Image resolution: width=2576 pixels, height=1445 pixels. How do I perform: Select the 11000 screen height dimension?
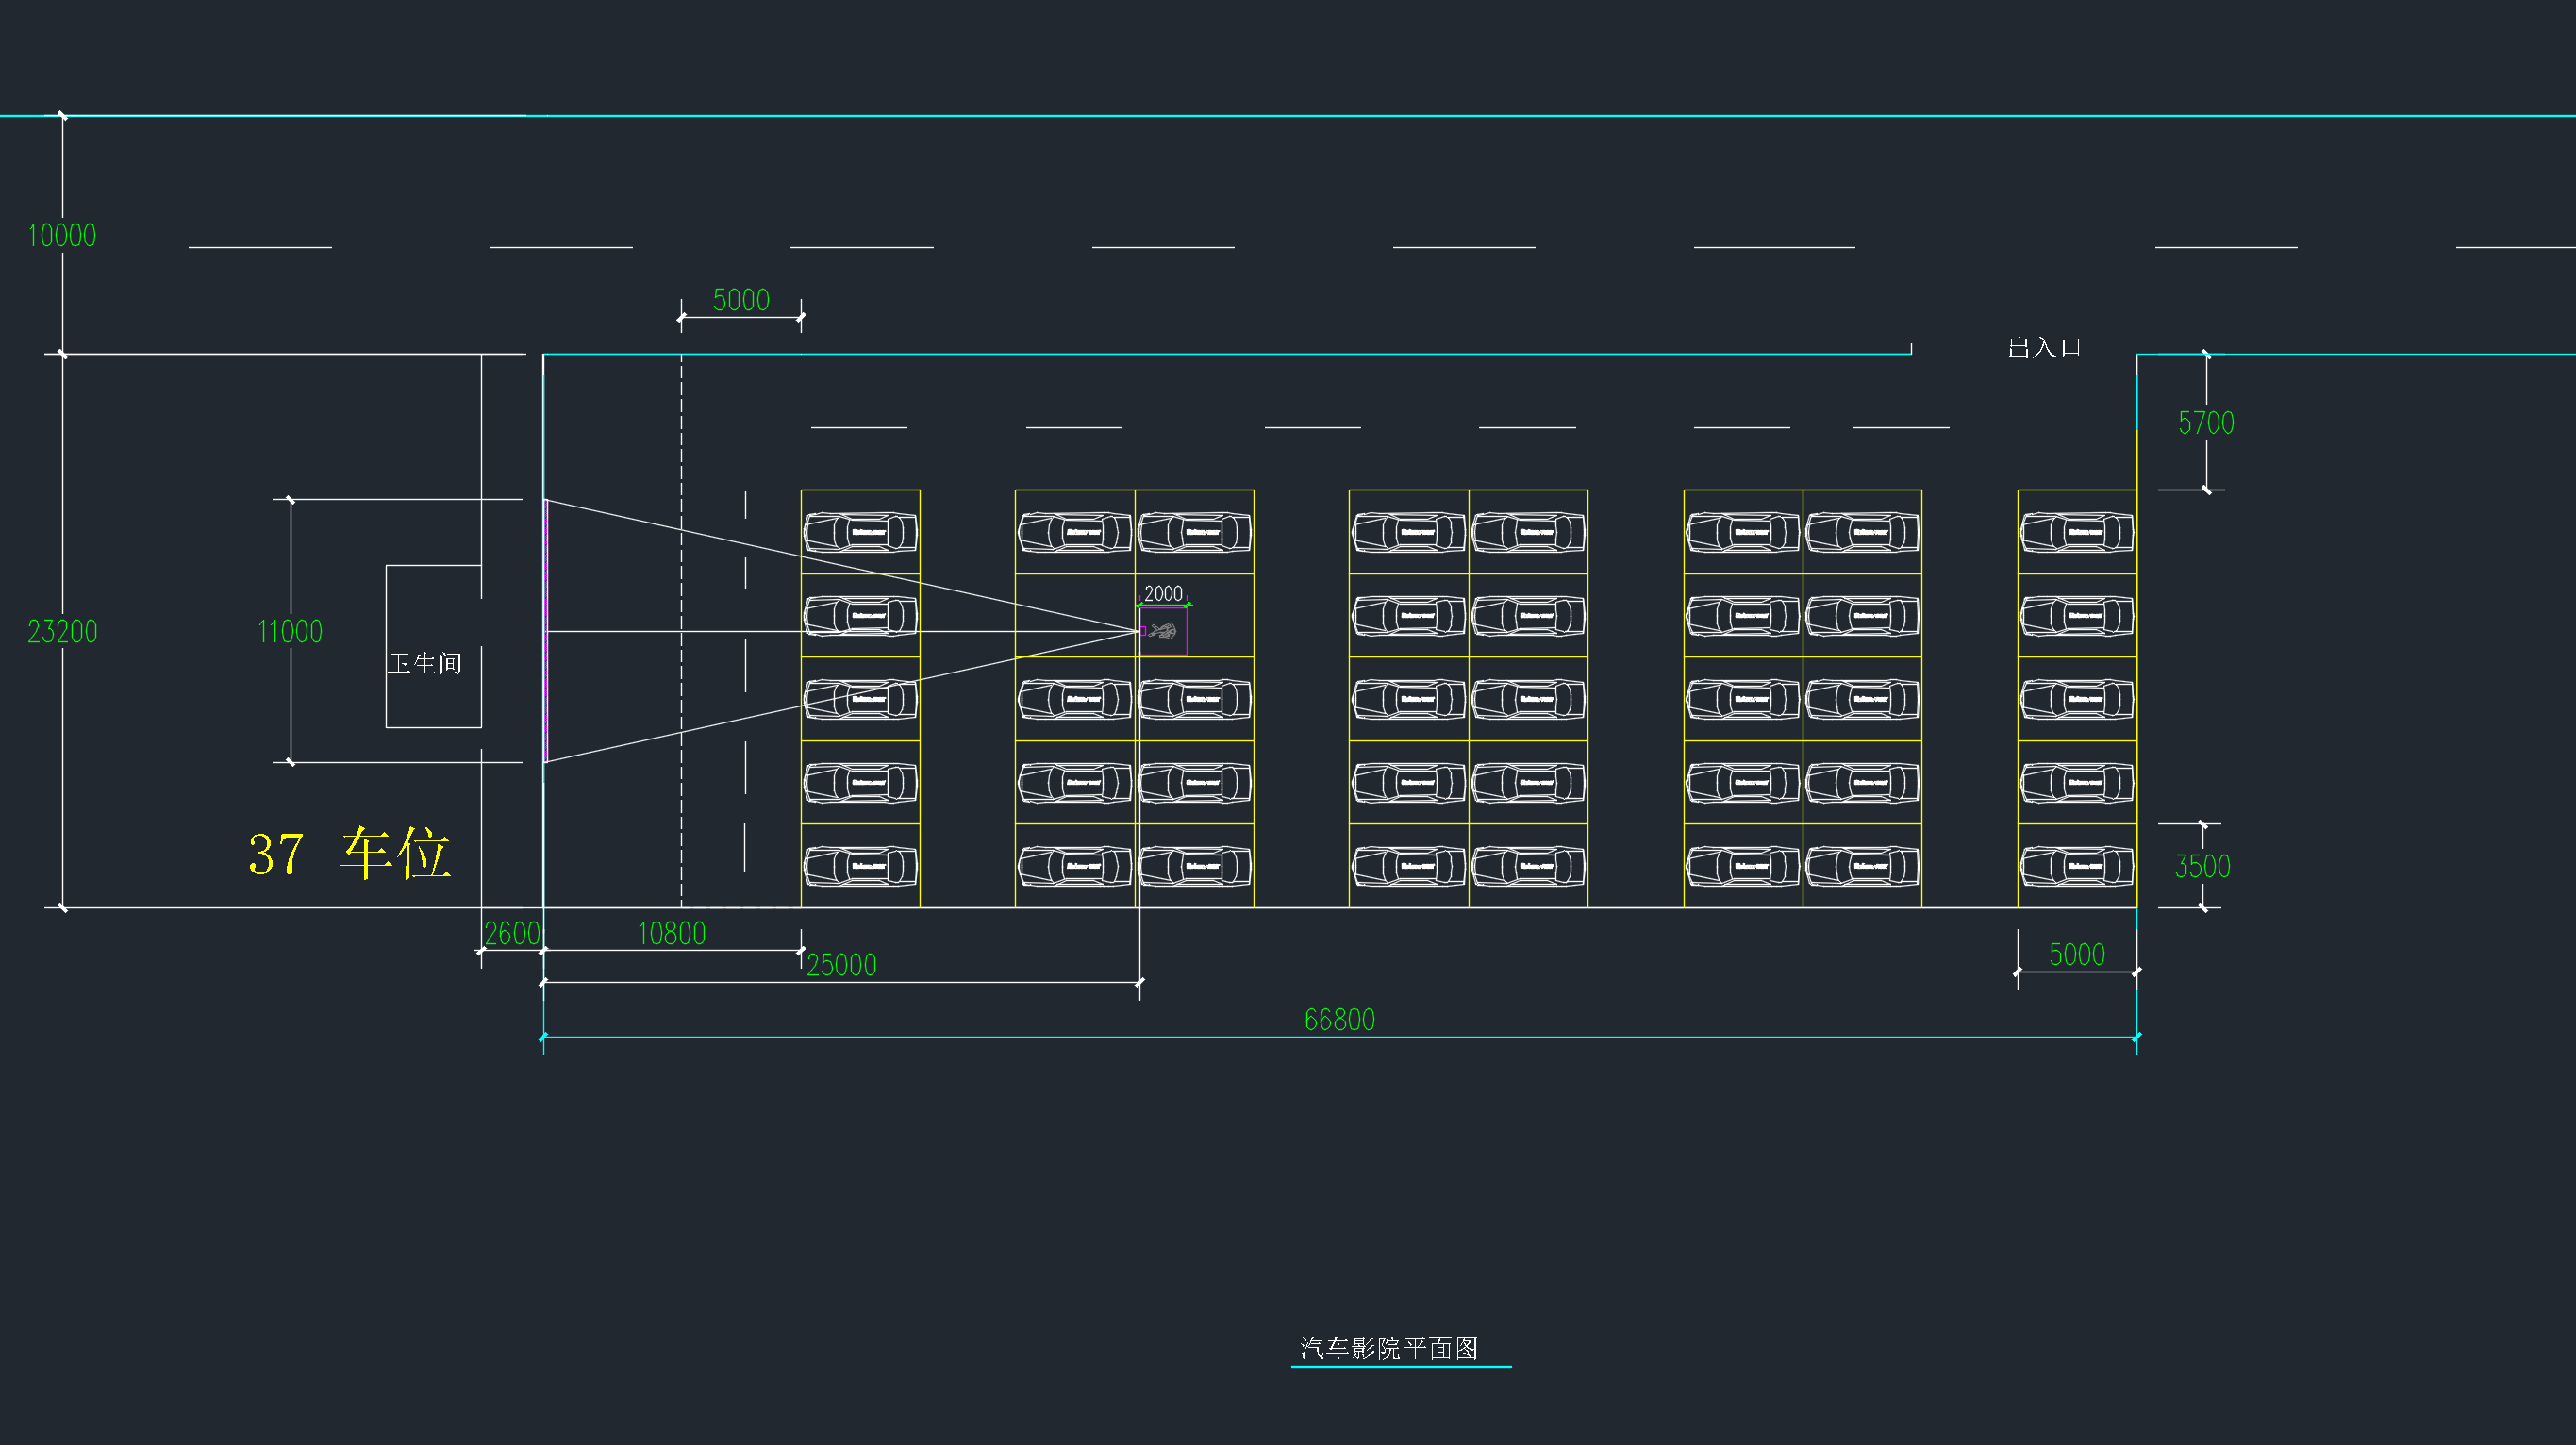pos(290,632)
